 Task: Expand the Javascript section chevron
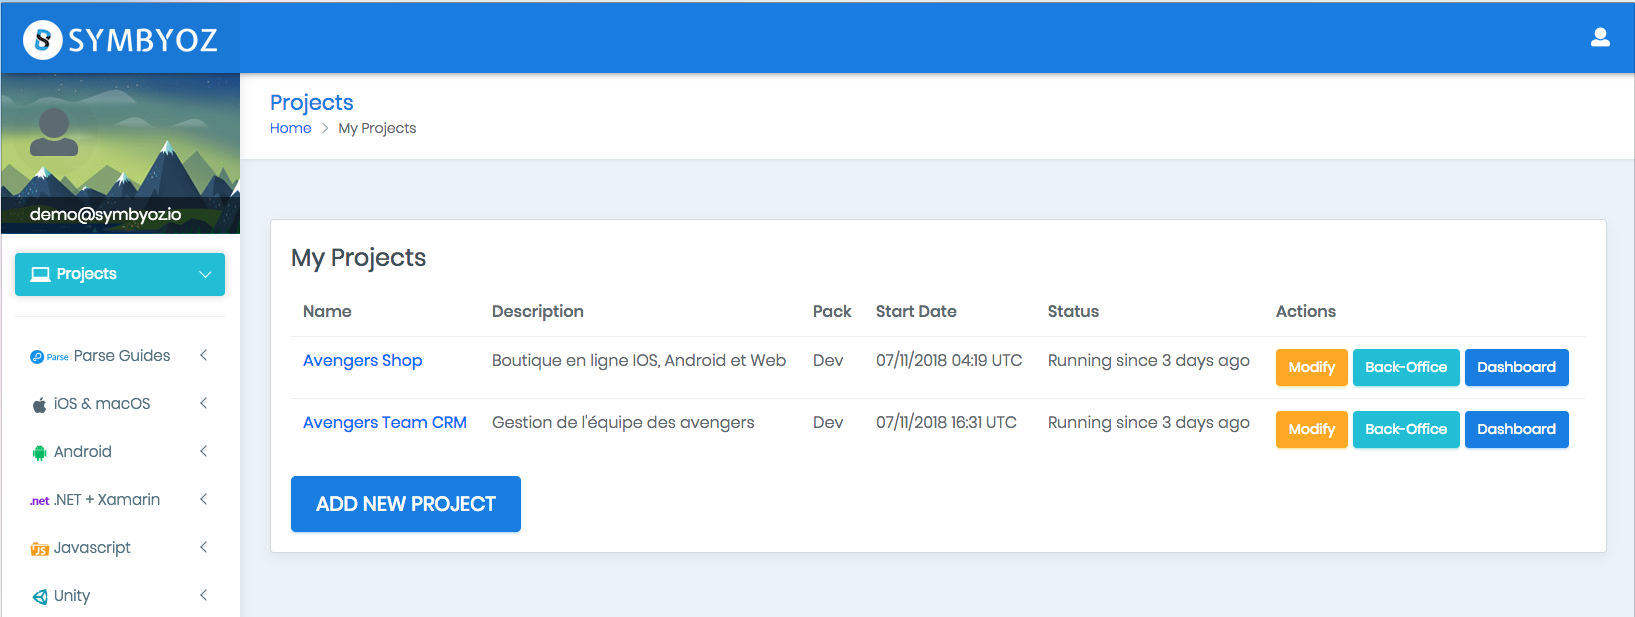tap(203, 547)
